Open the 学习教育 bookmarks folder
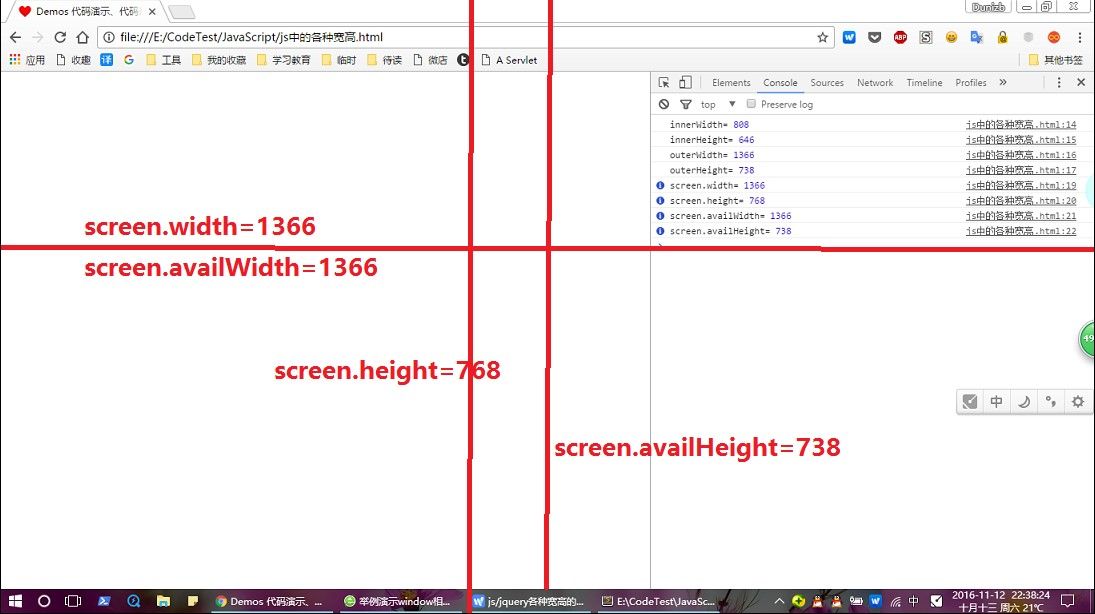The height and width of the screenshot is (614, 1095). [283, 60]
